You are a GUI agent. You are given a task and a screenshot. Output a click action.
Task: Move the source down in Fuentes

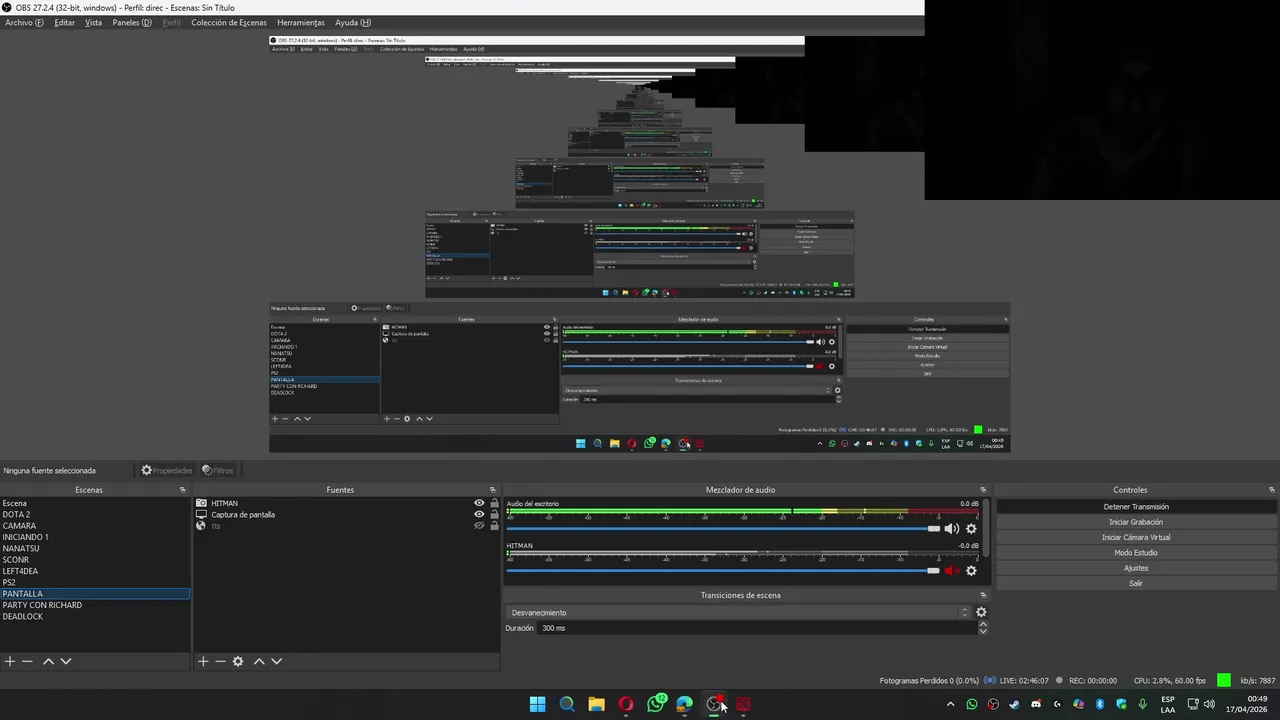tap(277, 661)
